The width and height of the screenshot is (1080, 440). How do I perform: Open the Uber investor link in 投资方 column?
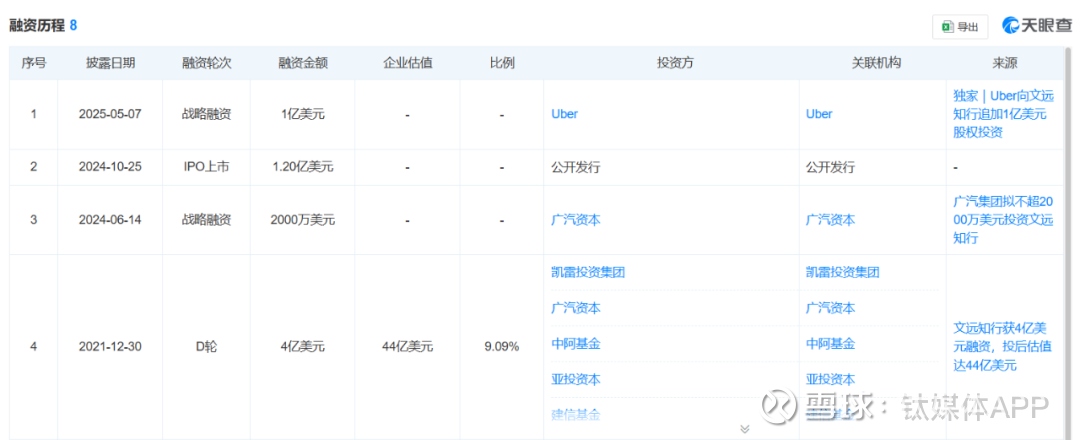point(565,114)
